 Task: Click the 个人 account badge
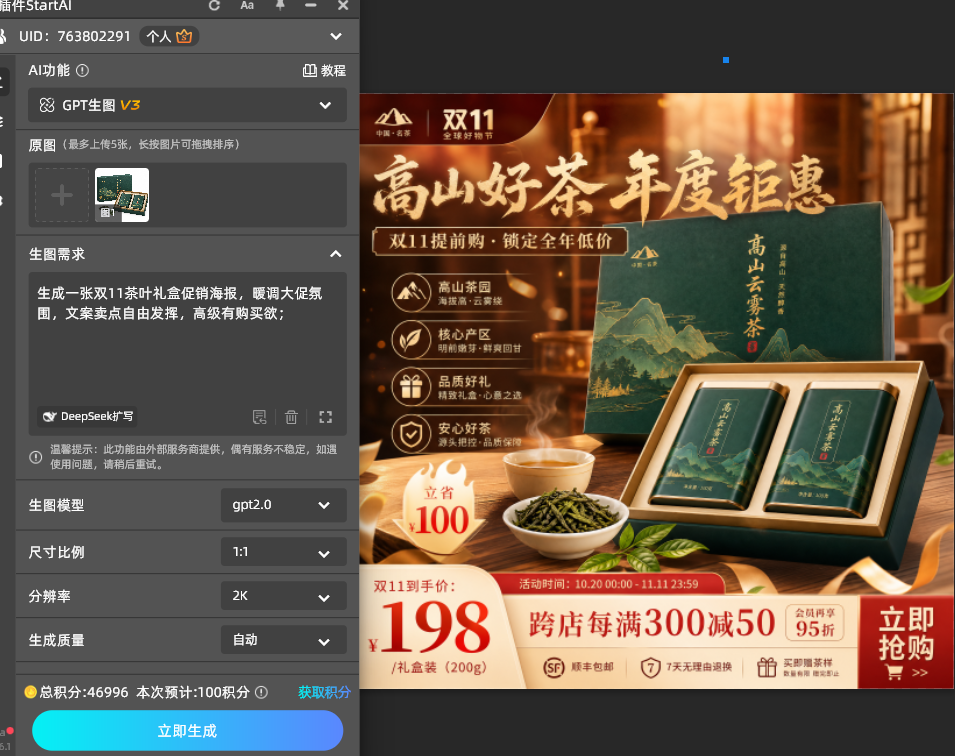(169, 37)
